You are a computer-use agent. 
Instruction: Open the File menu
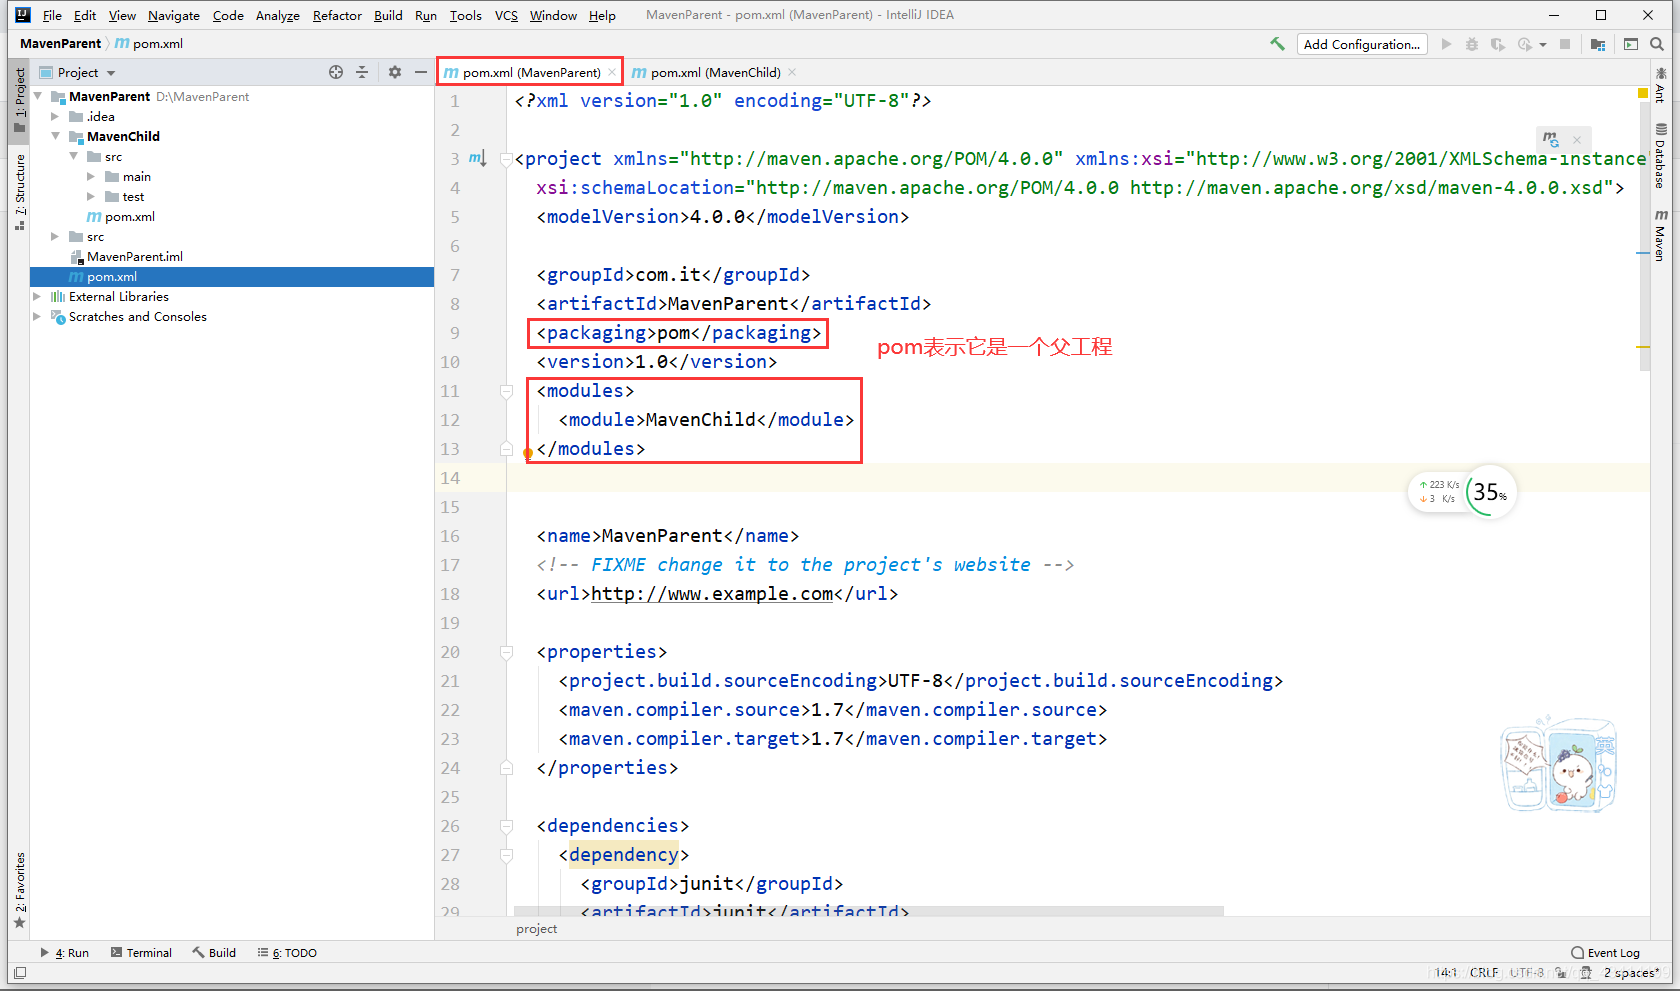52,15
